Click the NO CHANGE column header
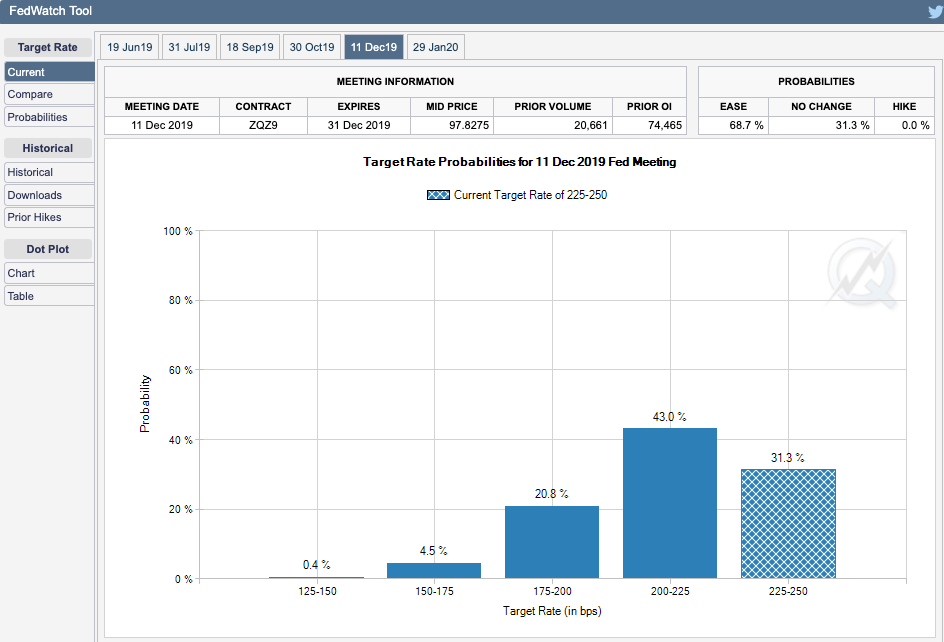 coord(821,107)
